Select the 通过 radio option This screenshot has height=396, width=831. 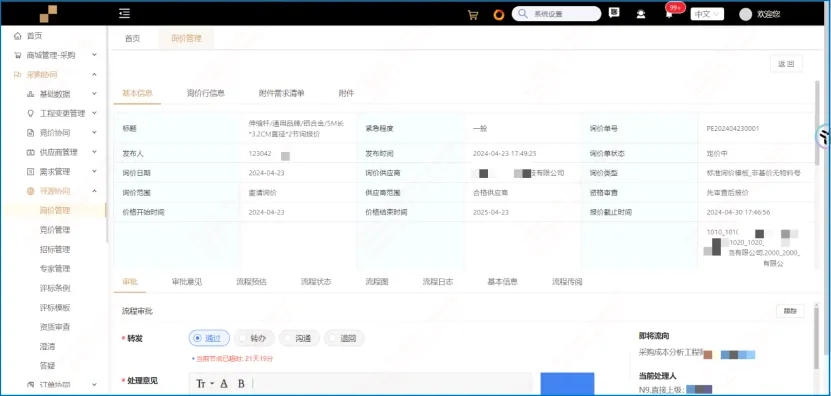point(209,338)
